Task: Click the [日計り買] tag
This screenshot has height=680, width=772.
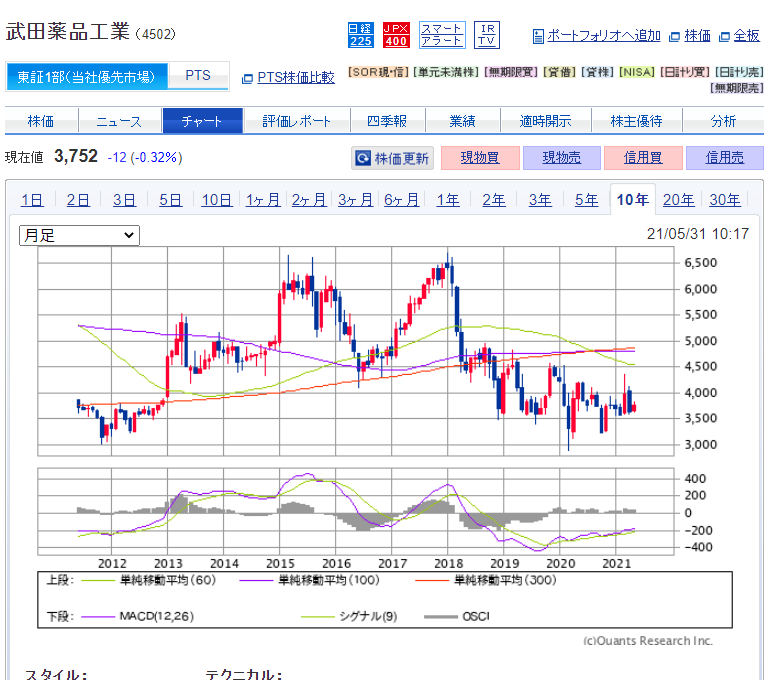Action: (685, 72)
